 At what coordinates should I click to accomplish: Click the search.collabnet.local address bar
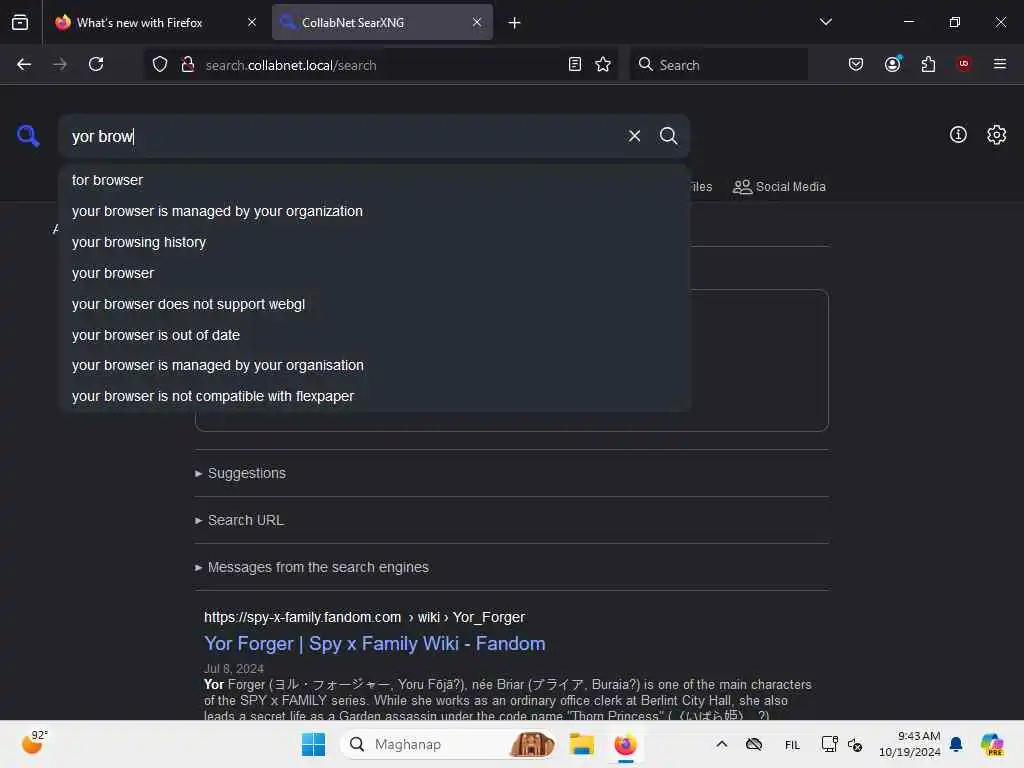pyautogui.click(x=382, y=65)
